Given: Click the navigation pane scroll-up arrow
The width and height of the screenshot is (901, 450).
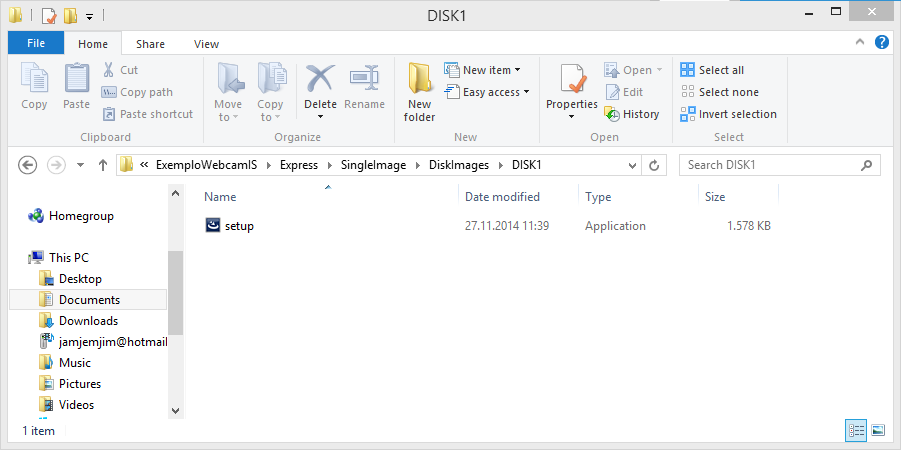Looking at the screenshot, I should [176, 194].
